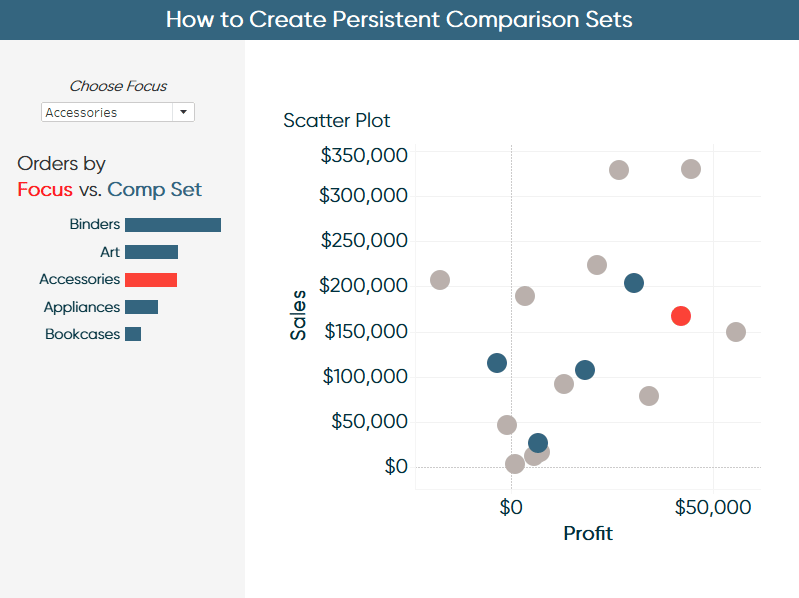
Task: Click the Sales axis title
Action: (298, 315)
